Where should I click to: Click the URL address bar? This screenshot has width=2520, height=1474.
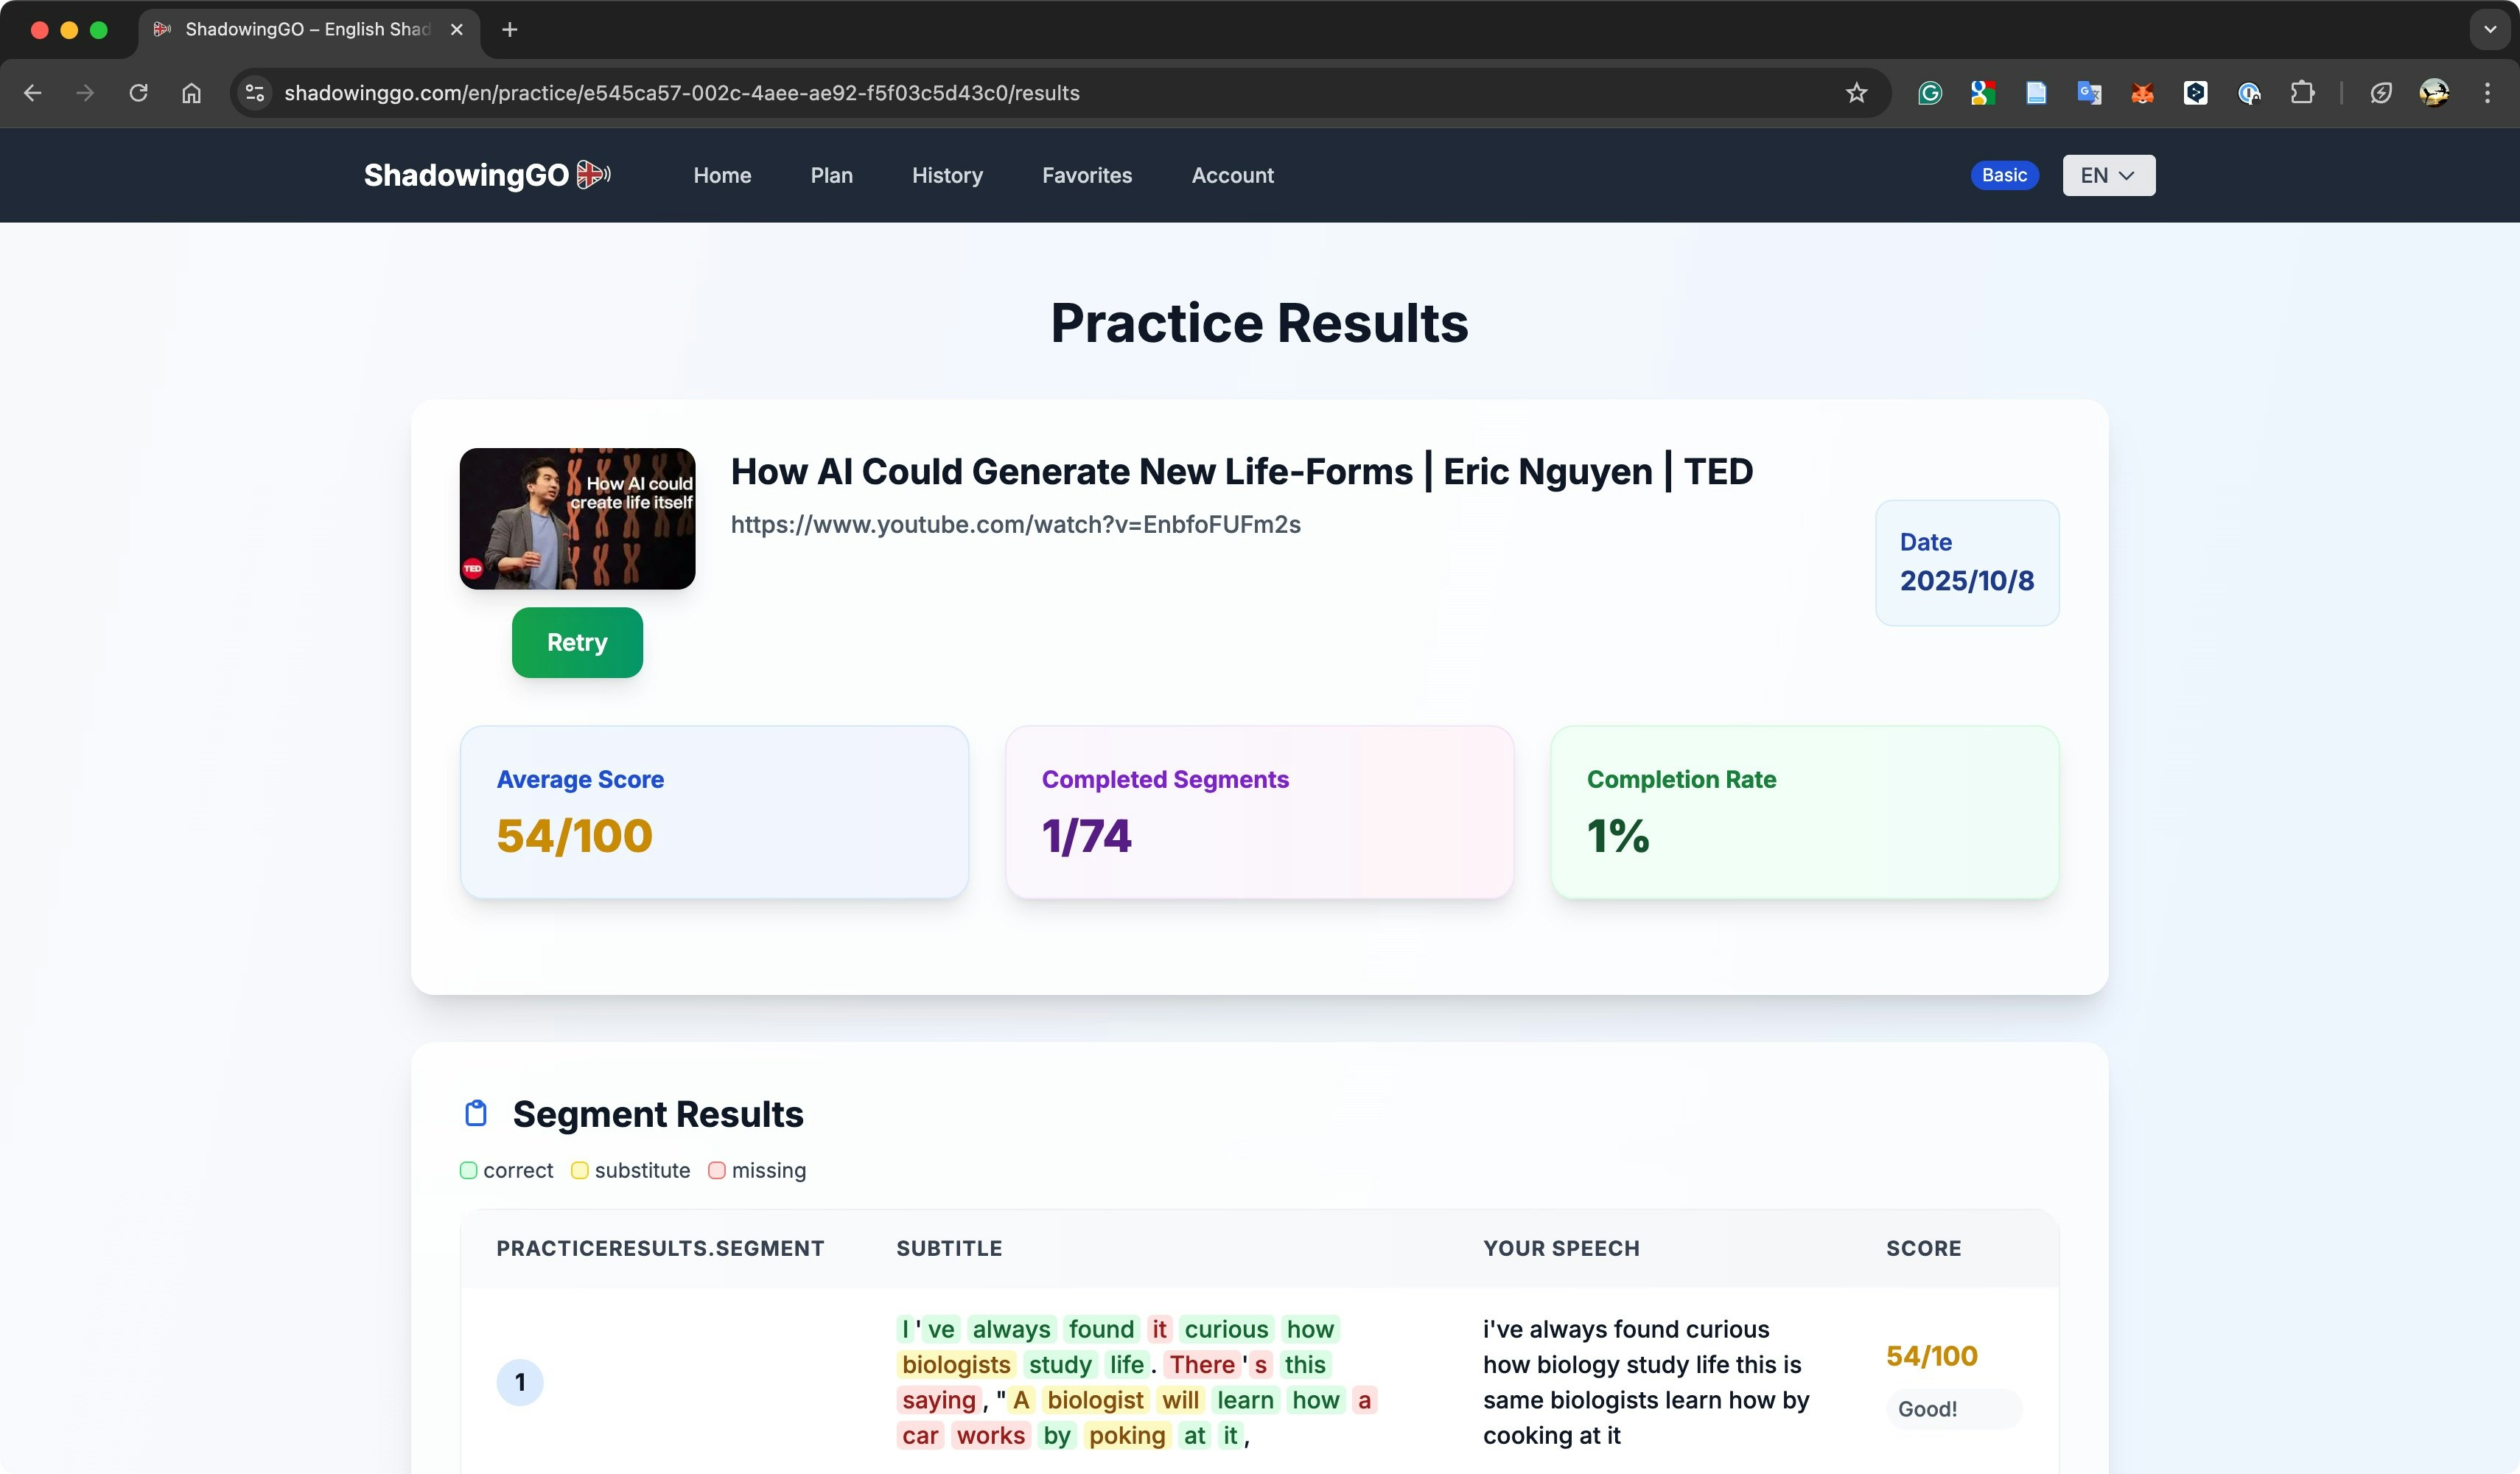click(1000, 93)
